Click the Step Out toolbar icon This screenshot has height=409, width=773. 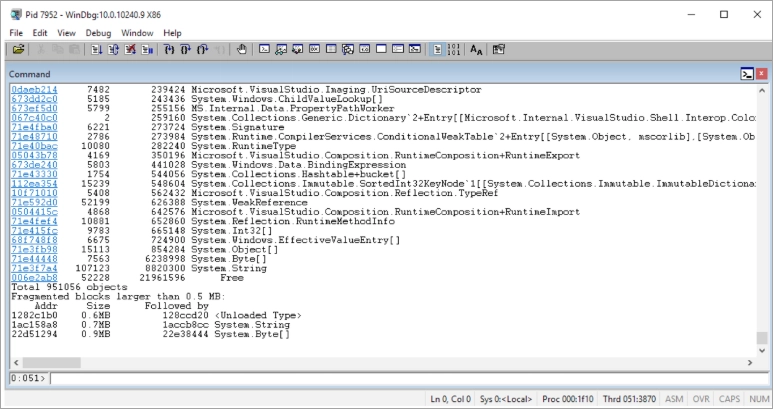203,49
